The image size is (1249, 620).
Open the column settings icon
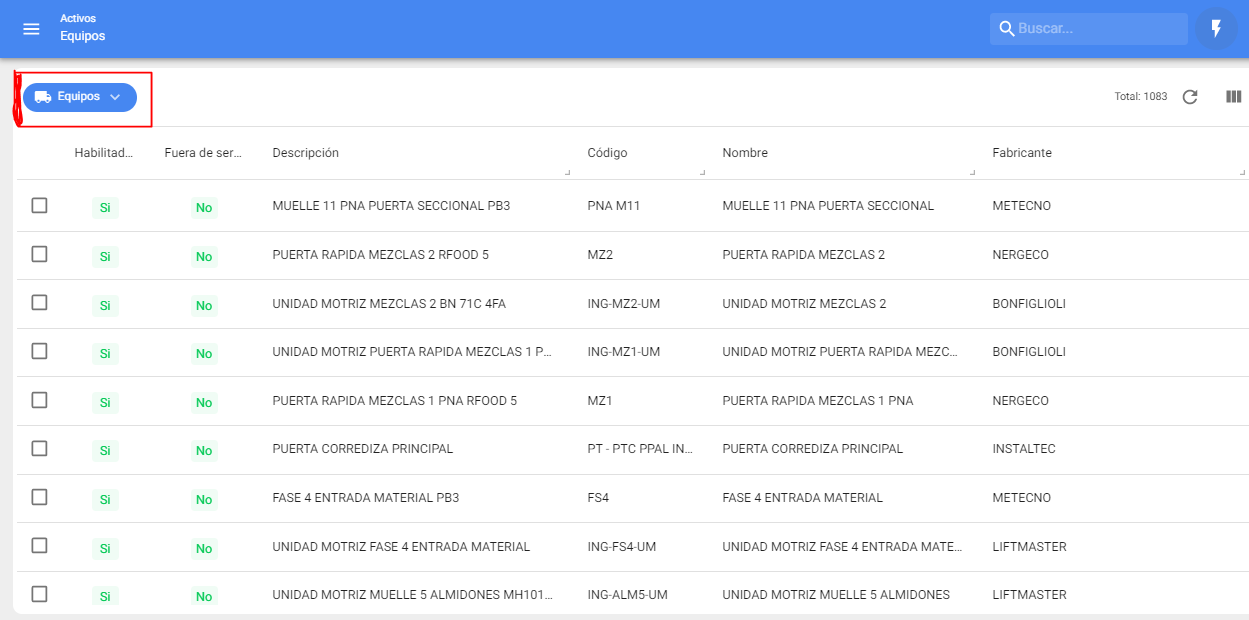coord(1233,97)
